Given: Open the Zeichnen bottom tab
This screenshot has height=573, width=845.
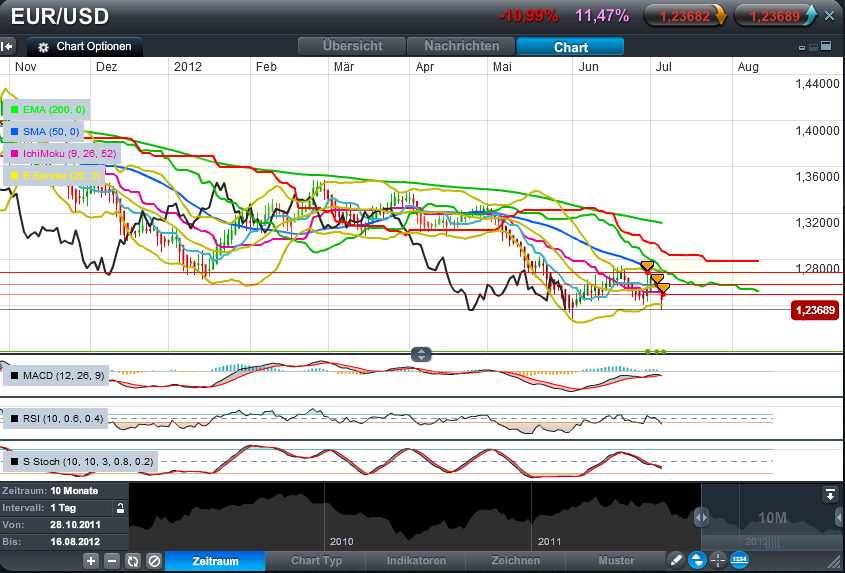Looking at the screenshot, I should (515, 561).
